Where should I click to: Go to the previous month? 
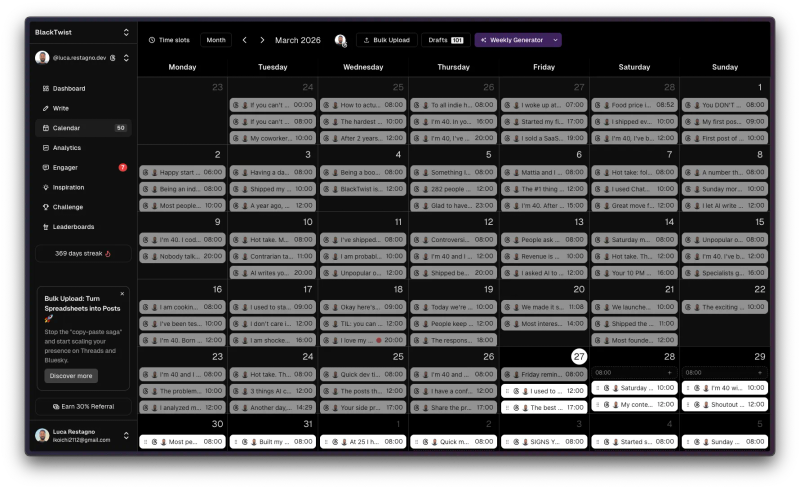245,40
